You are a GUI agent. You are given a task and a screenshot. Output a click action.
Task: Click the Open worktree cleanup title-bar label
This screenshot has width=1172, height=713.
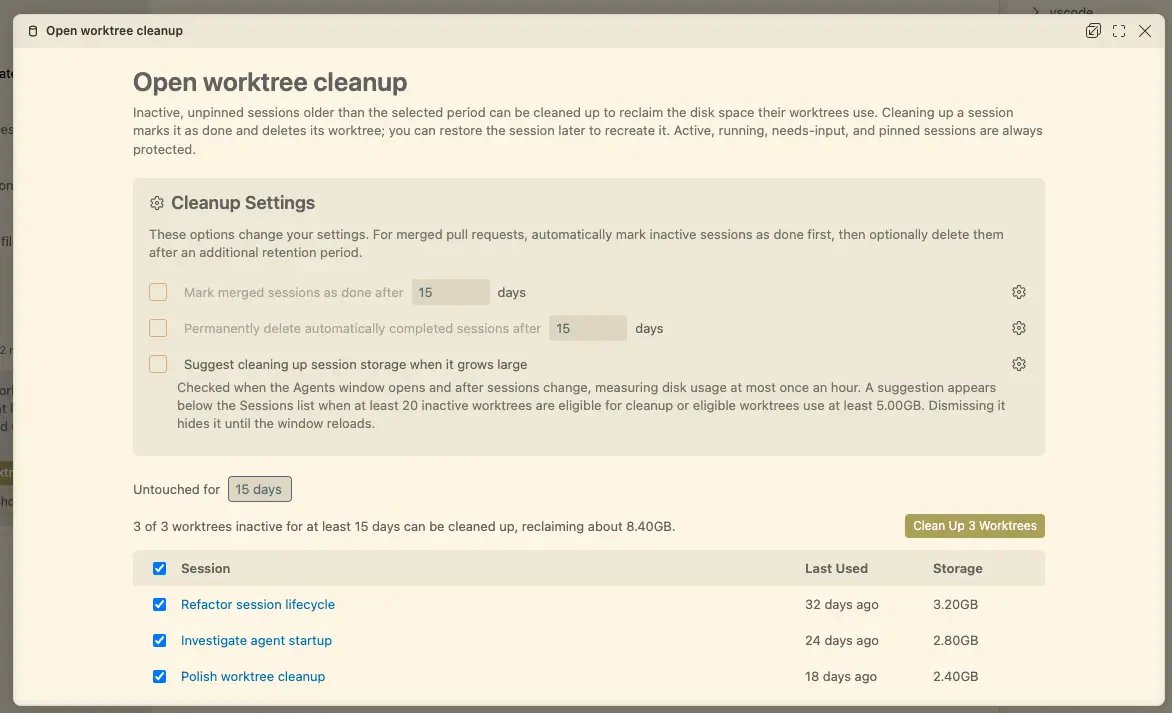click(x=114, y=31)
